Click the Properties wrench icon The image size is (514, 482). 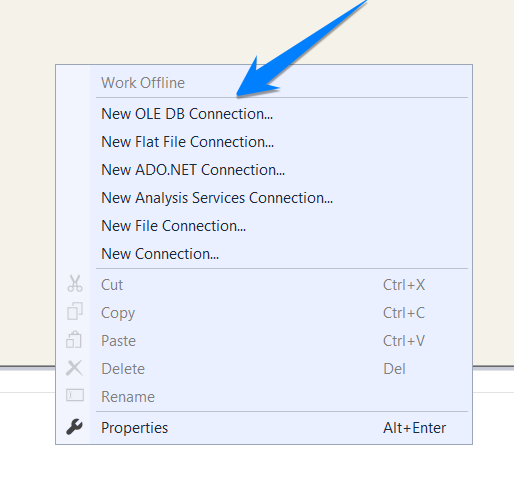(x=74, y=427)
